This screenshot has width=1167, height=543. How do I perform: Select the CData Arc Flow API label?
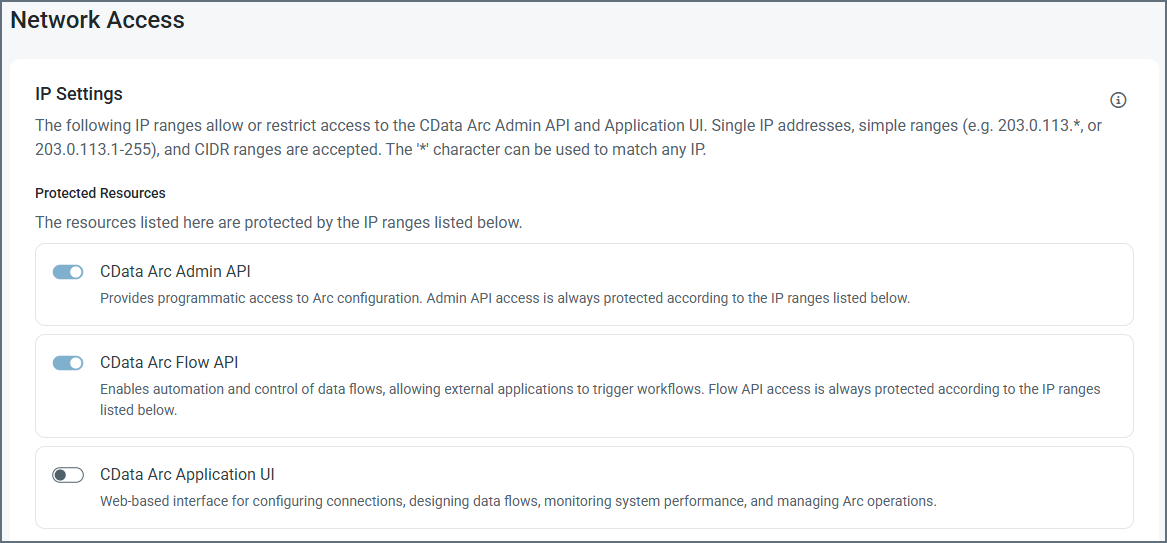coord(169,362)
